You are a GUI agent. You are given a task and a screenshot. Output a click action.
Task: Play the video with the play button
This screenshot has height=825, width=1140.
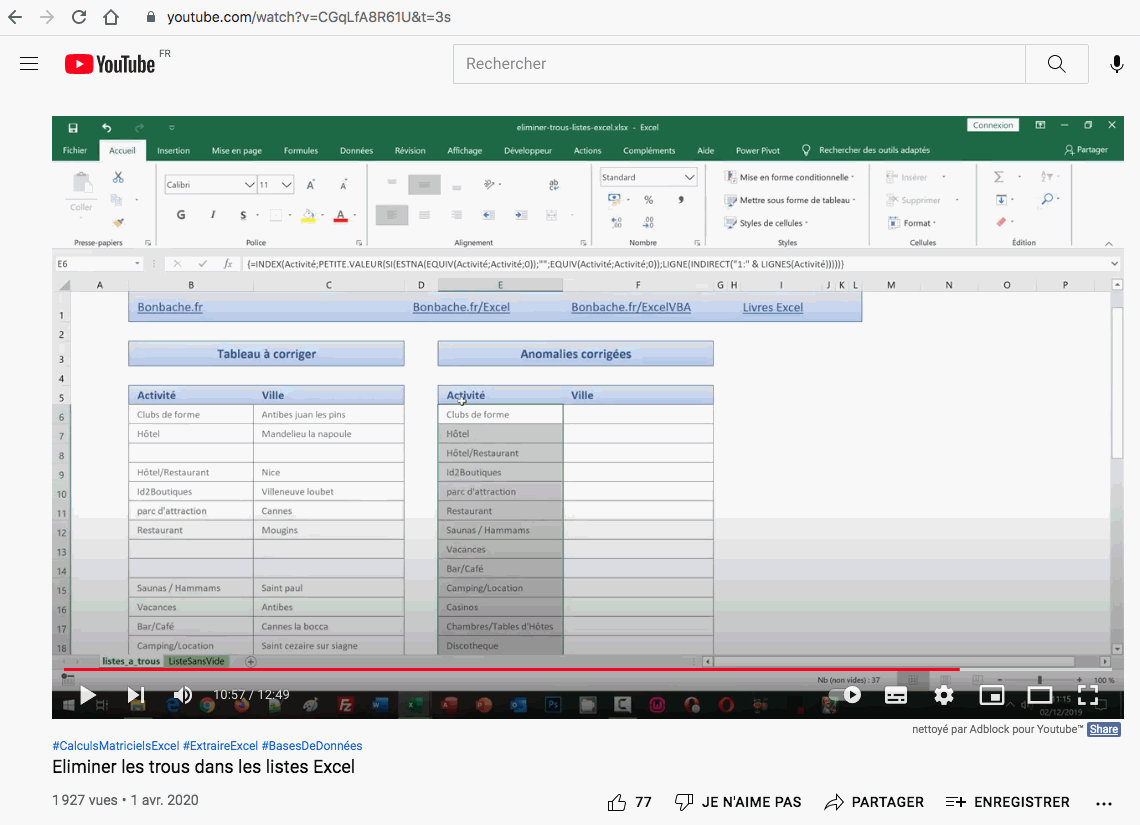tap(87, 694)
